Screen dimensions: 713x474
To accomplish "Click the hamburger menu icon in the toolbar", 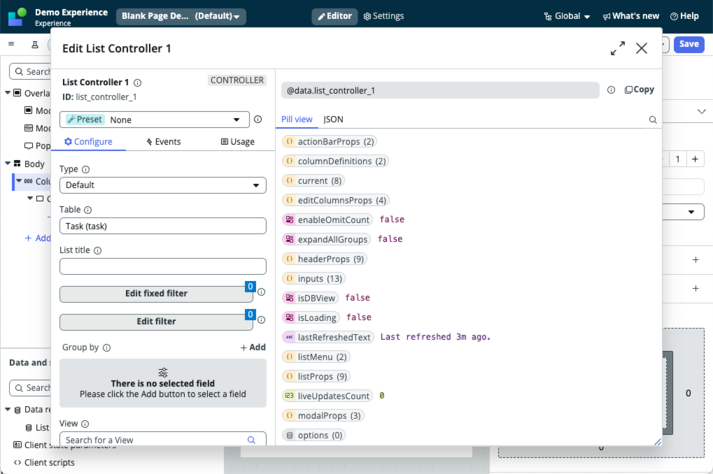I will [11, 44].
